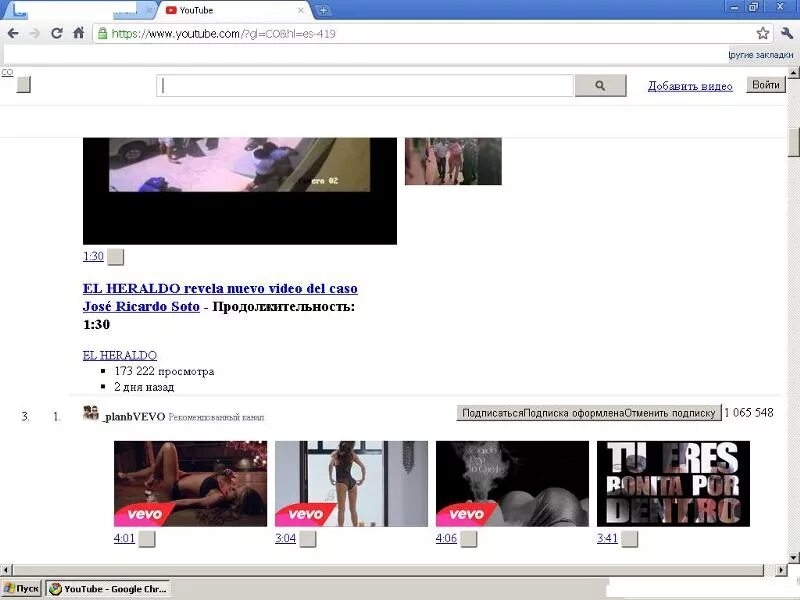Click the 1:30 duration link
Image resolution: width=800 pixels, height=600 pixels.
tap(93, 256)
